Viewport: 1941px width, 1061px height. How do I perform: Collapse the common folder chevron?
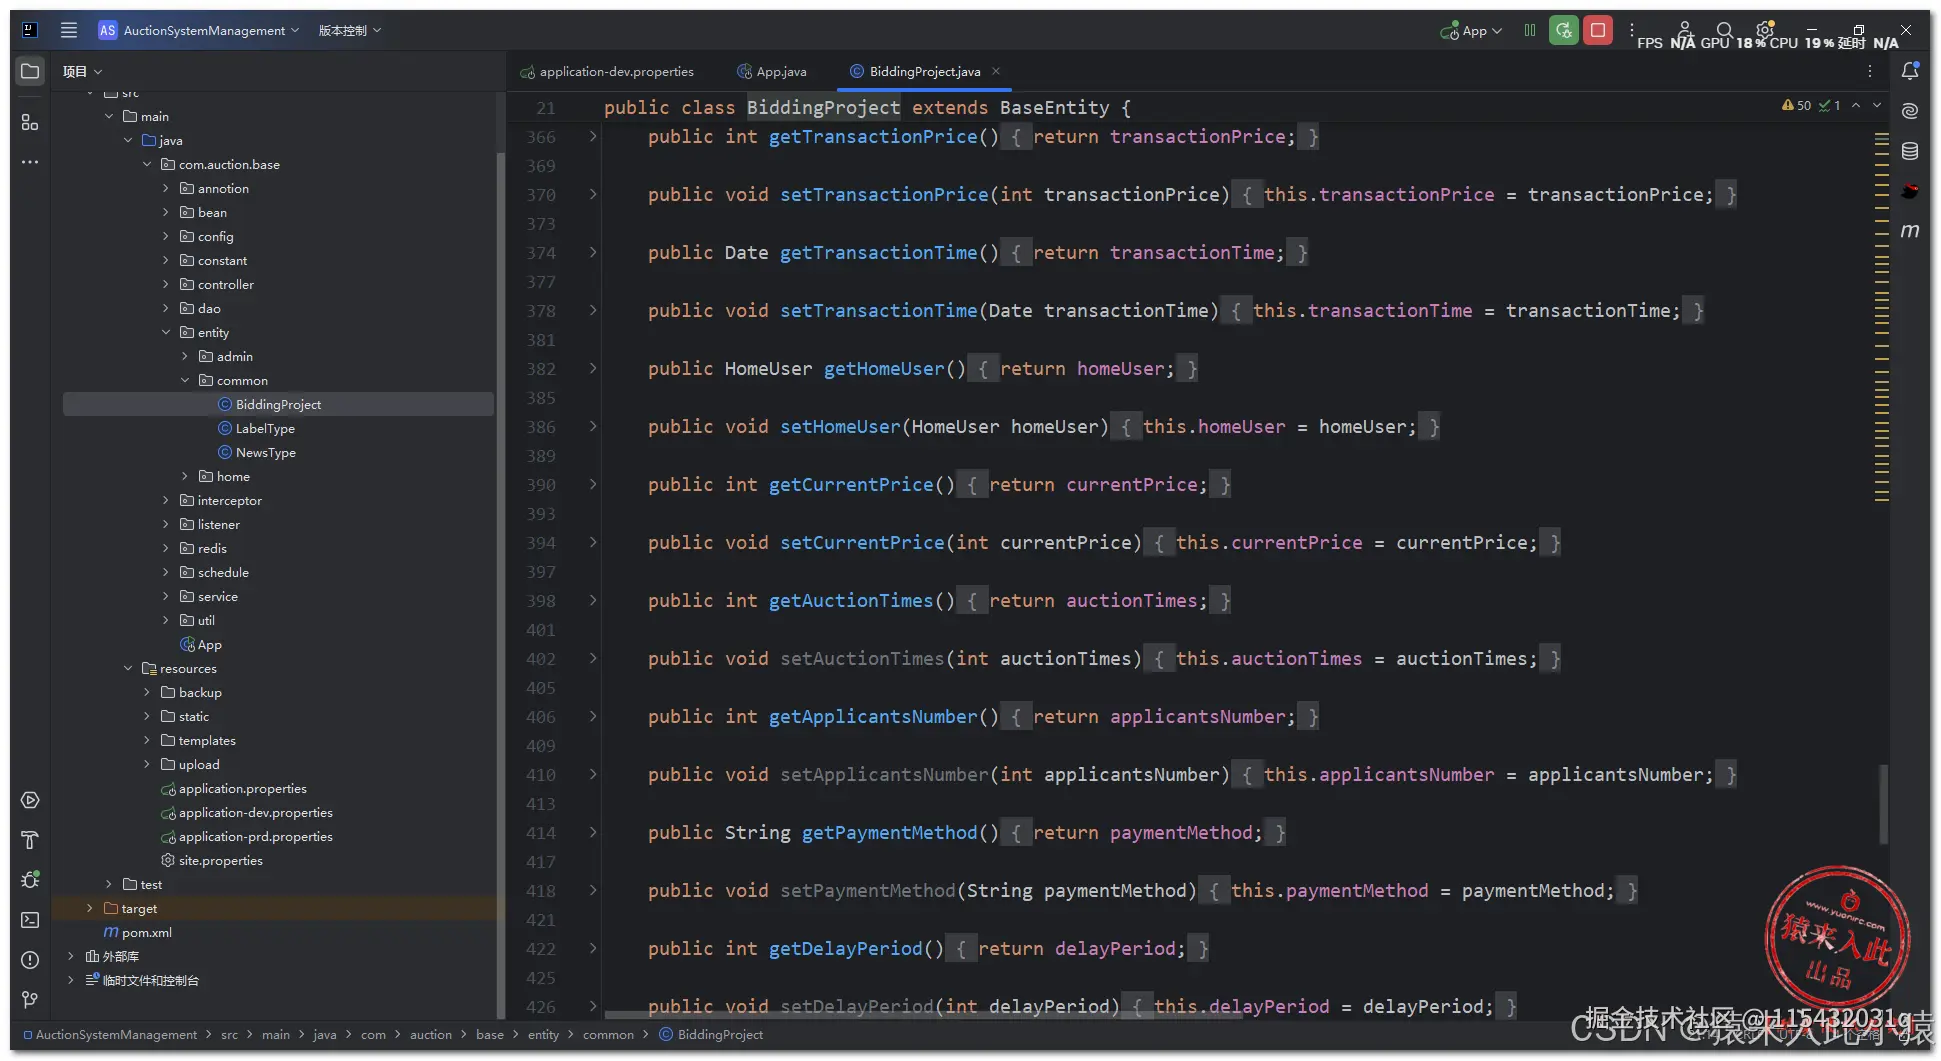[x=185, y=380]
